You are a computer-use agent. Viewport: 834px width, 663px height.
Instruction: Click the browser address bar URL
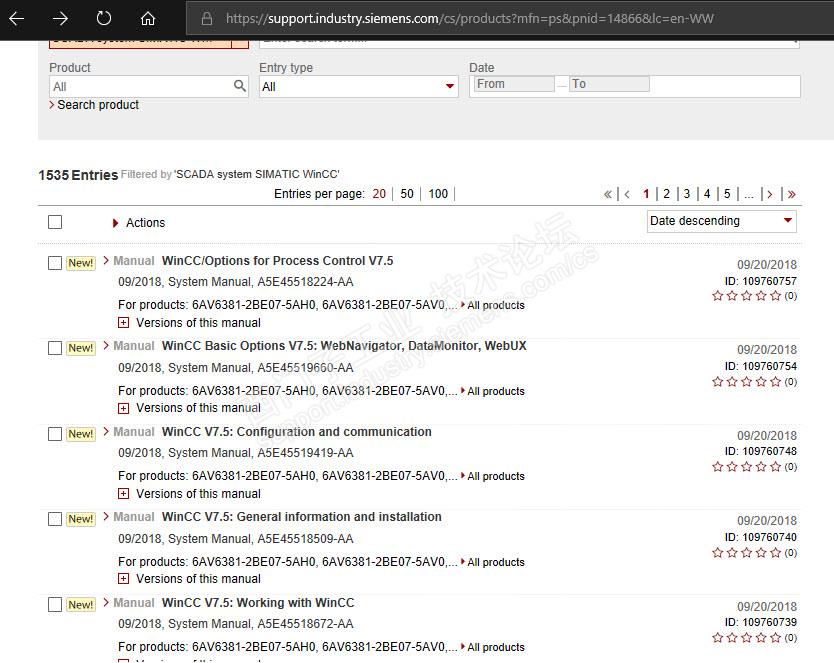click(x=469, y=19)
